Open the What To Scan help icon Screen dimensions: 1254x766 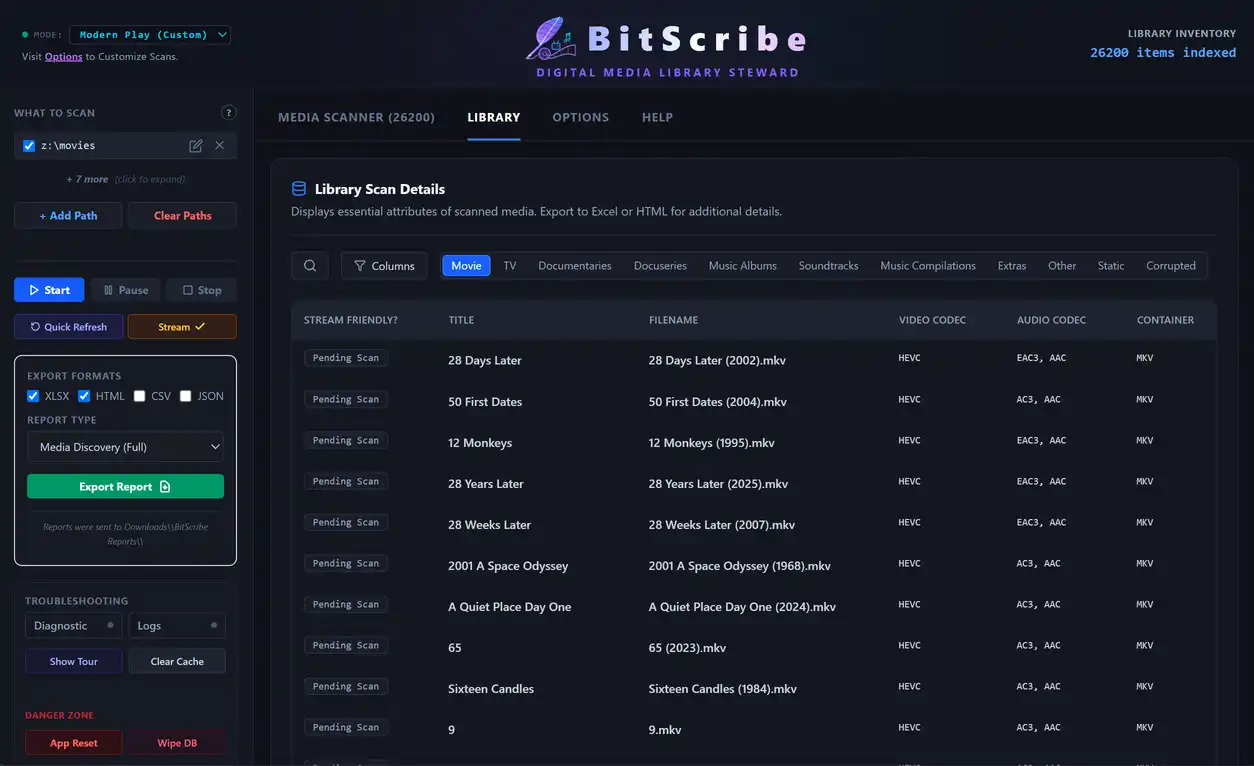click(229, 113)
